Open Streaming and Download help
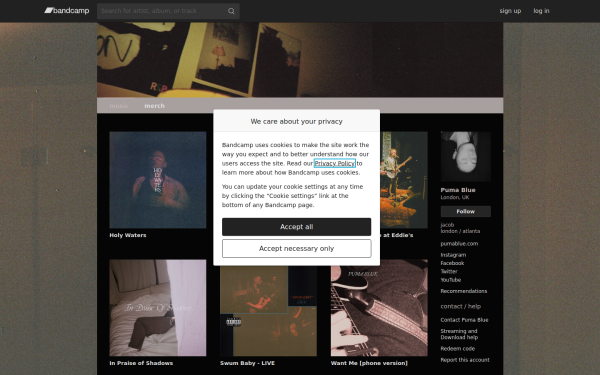This screenshot has height=375, width=600. [459, 334]
